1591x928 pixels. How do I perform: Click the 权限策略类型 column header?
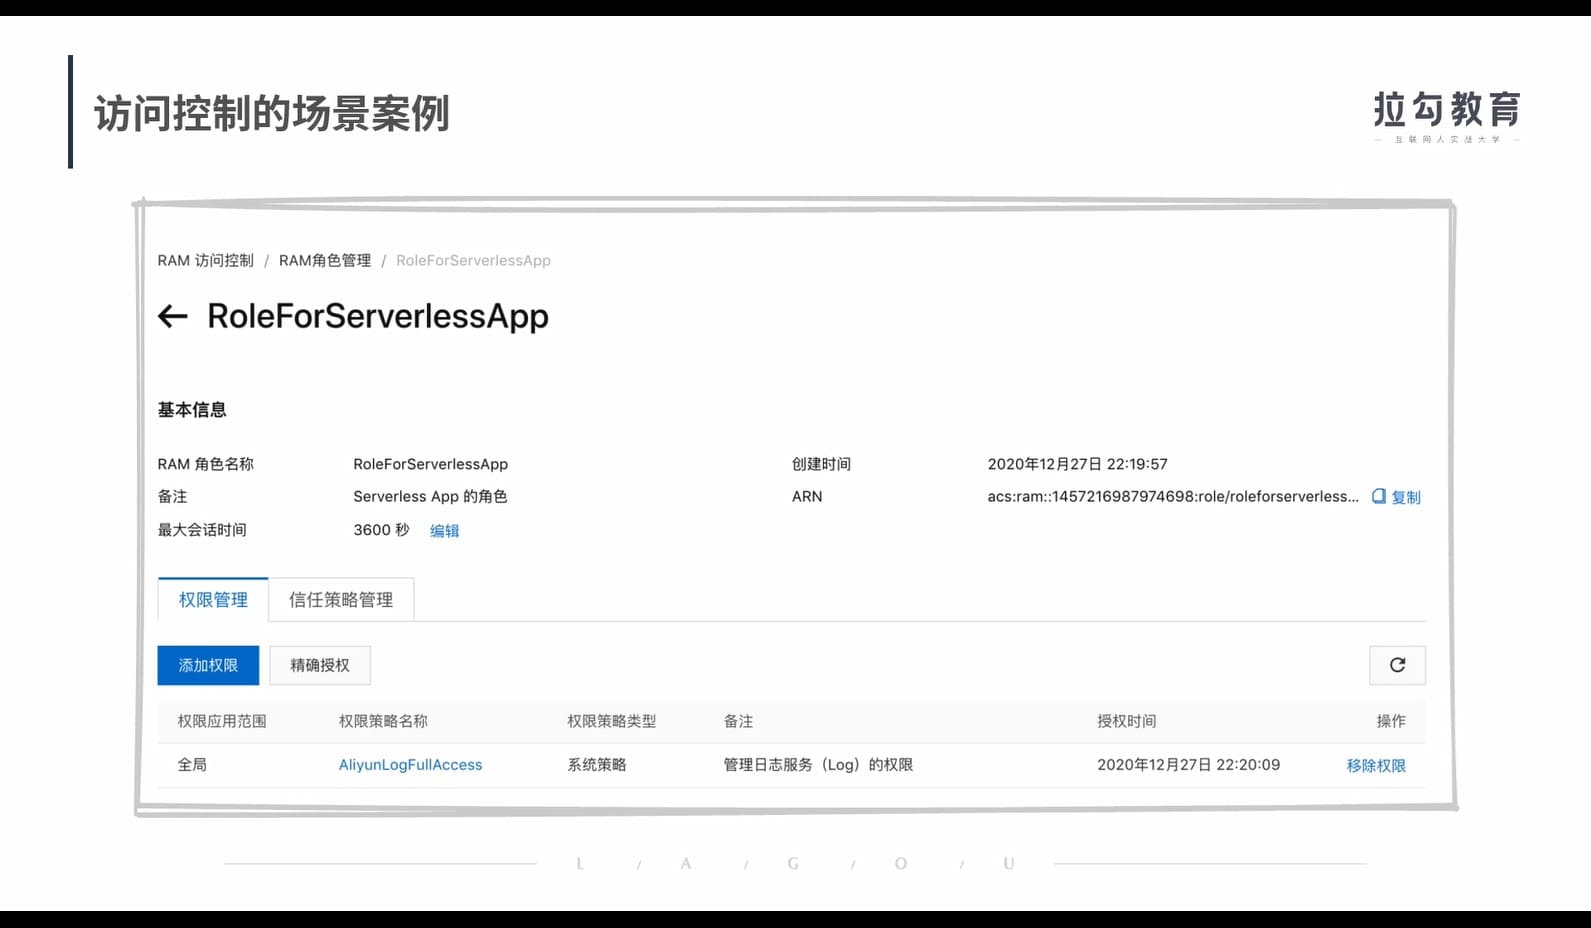pyautogui.click(x=611, y=721)
